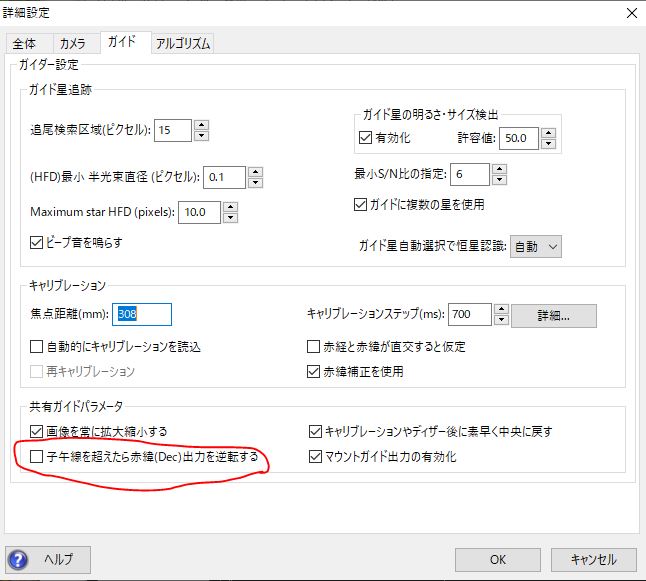Click the 焦点距離(mm) input field
This screenshot has height=581, width=646.
tap(142, 314)
